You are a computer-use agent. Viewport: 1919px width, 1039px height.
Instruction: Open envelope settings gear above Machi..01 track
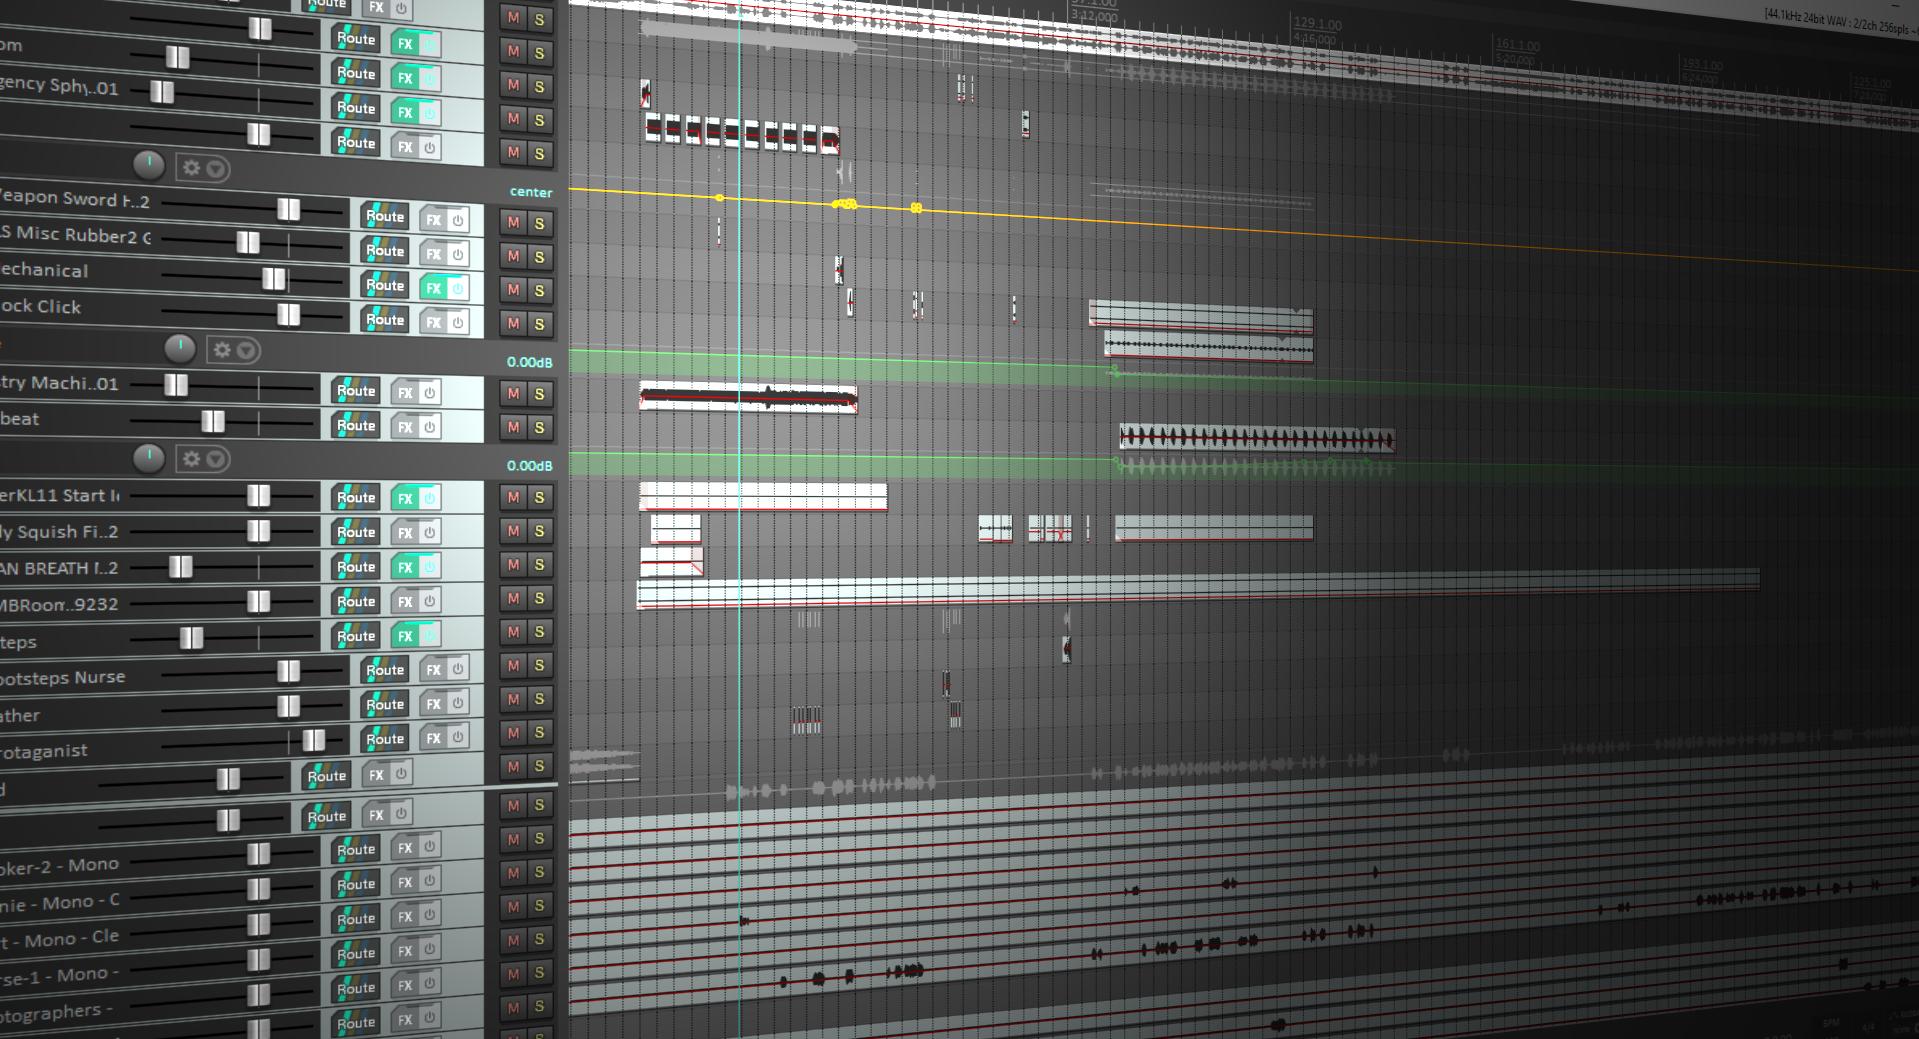222,350
